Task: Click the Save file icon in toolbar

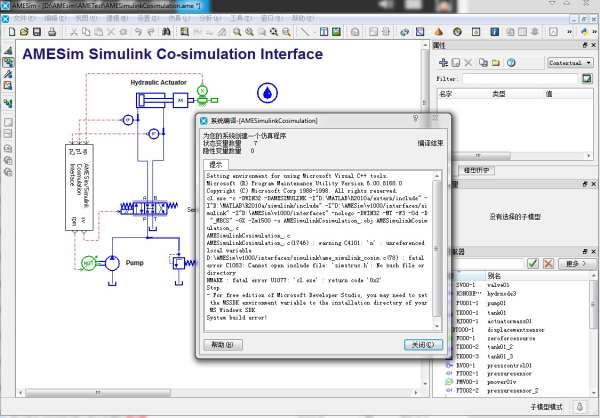Action: [39, 32]
